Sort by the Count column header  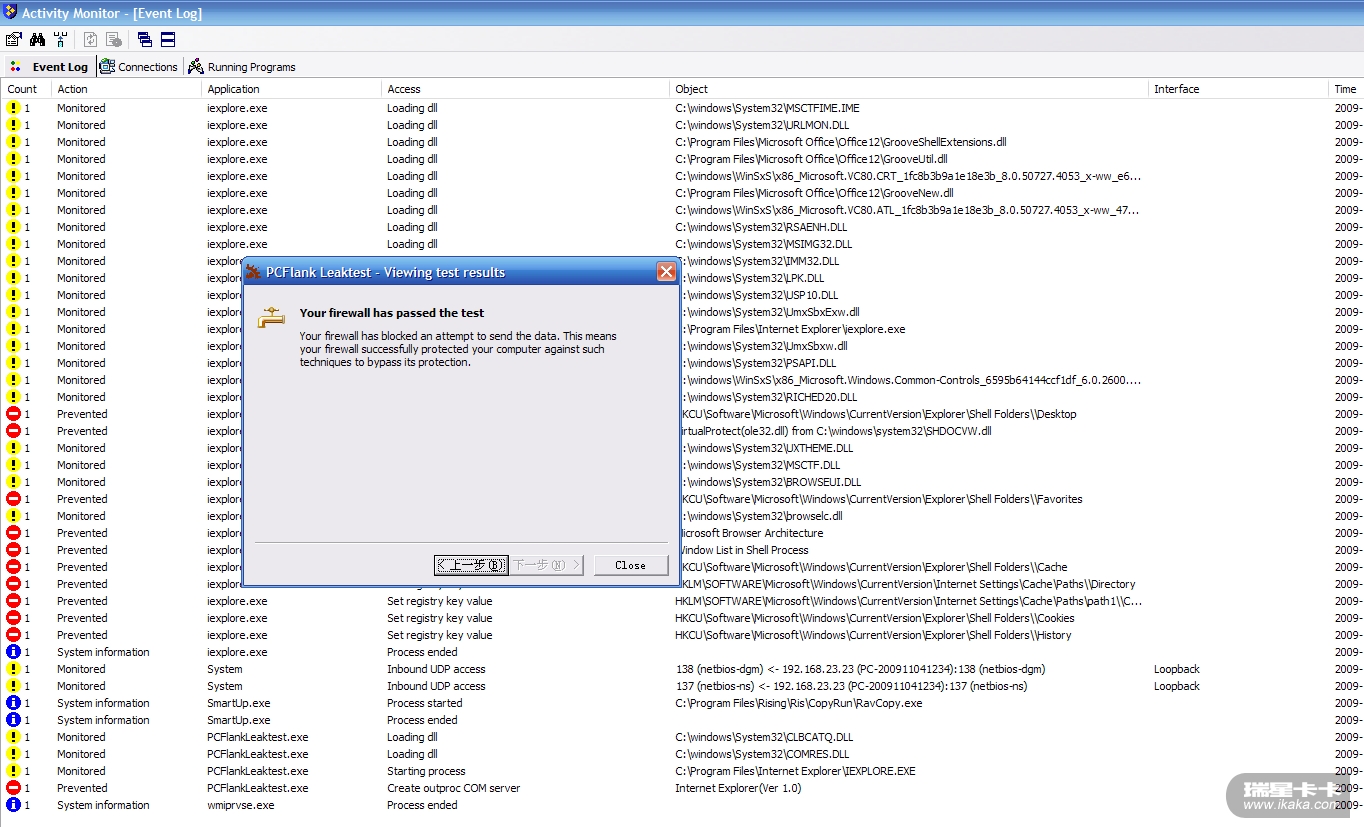tap(26, 89)
